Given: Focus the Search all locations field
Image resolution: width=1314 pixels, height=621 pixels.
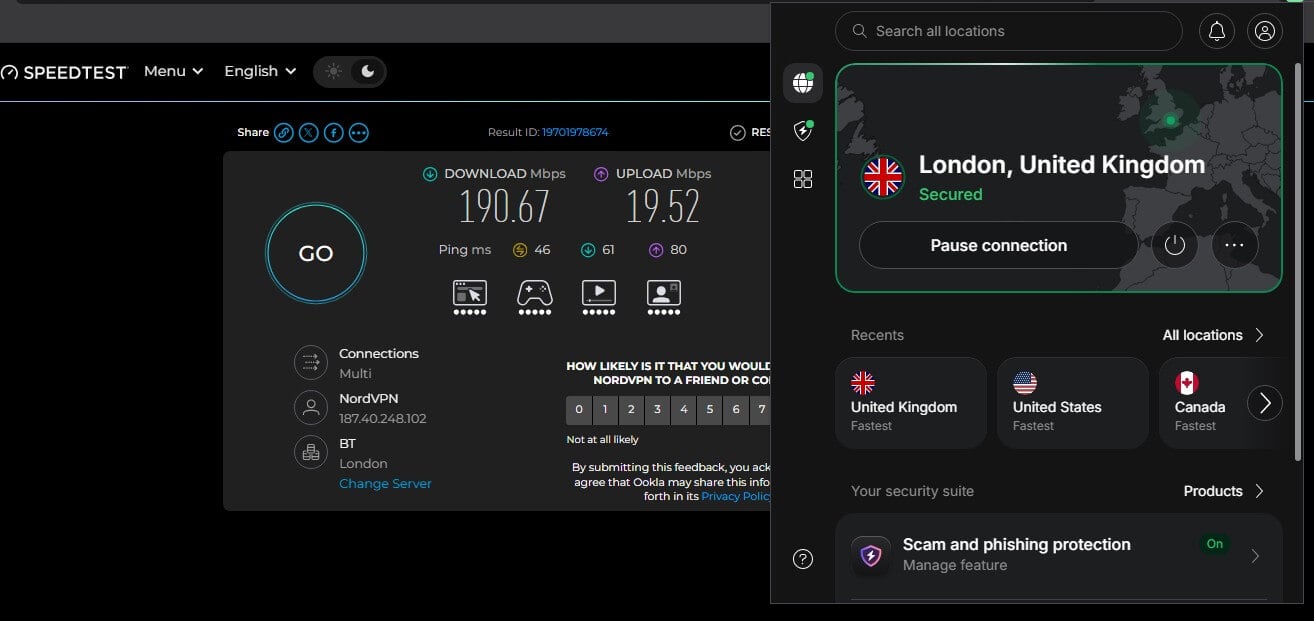Looking at the screenshot, I should click(1009, 31).
